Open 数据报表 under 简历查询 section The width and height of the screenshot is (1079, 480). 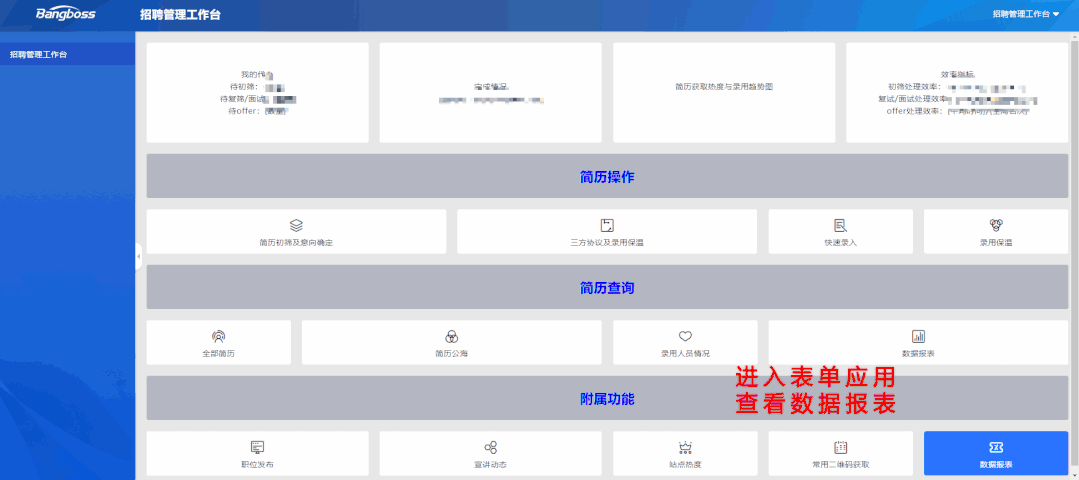pyautogui.click(x=918, y=337)
